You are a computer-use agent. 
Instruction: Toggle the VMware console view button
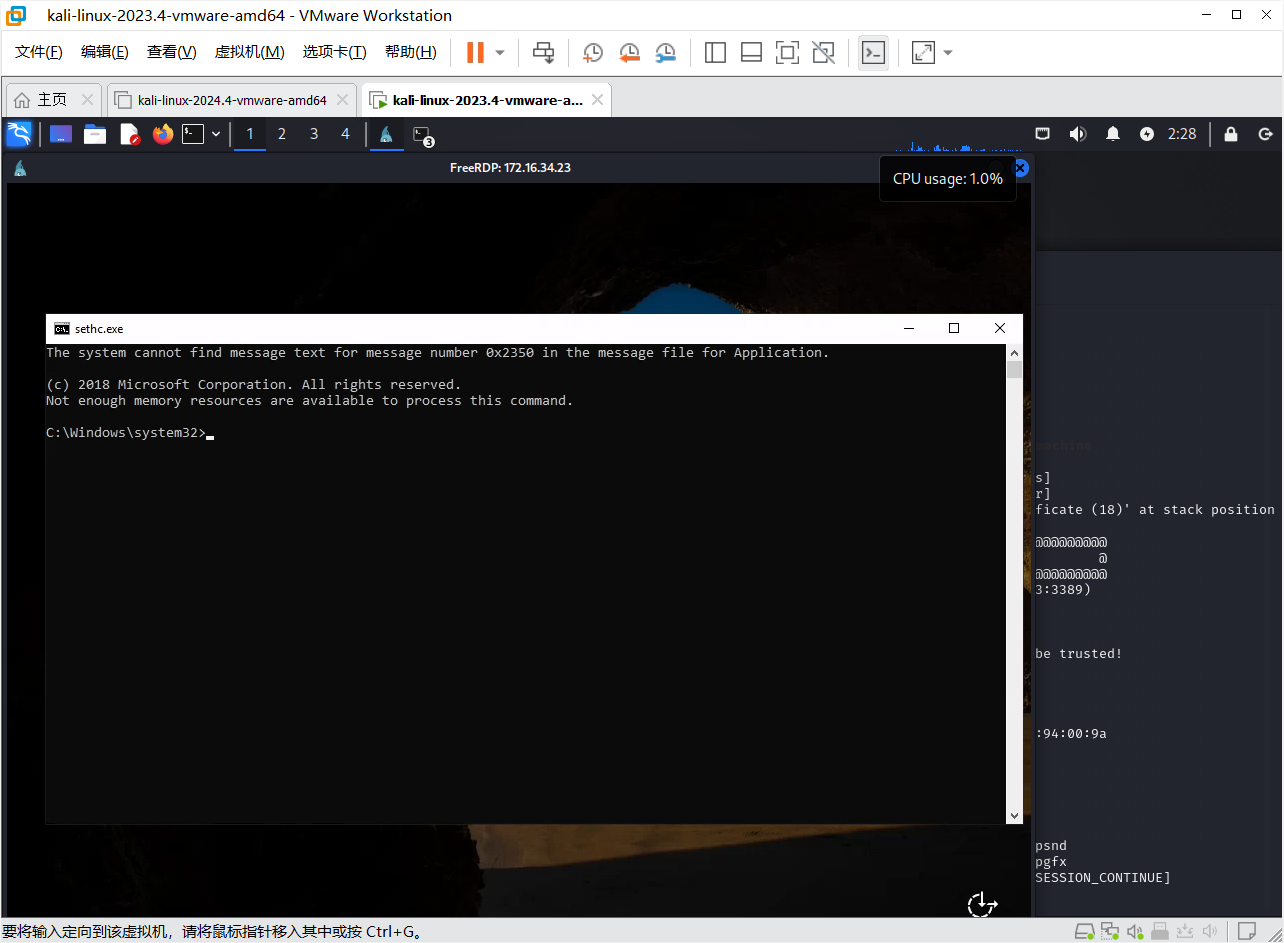pyautogui.click(x=873, y=53)
